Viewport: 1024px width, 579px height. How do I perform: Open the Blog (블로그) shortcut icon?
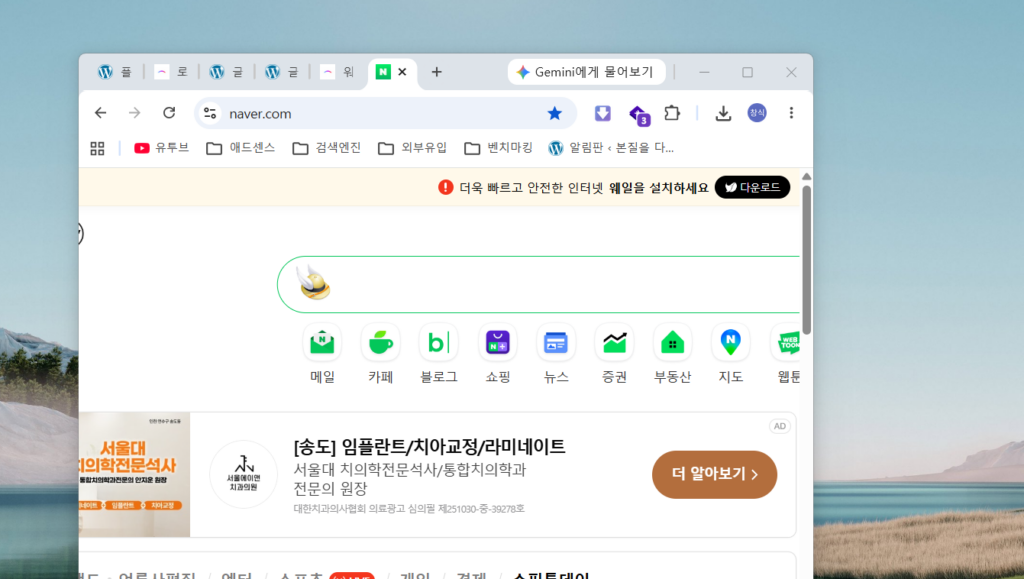pyautogui.click(x=438, y=343)
